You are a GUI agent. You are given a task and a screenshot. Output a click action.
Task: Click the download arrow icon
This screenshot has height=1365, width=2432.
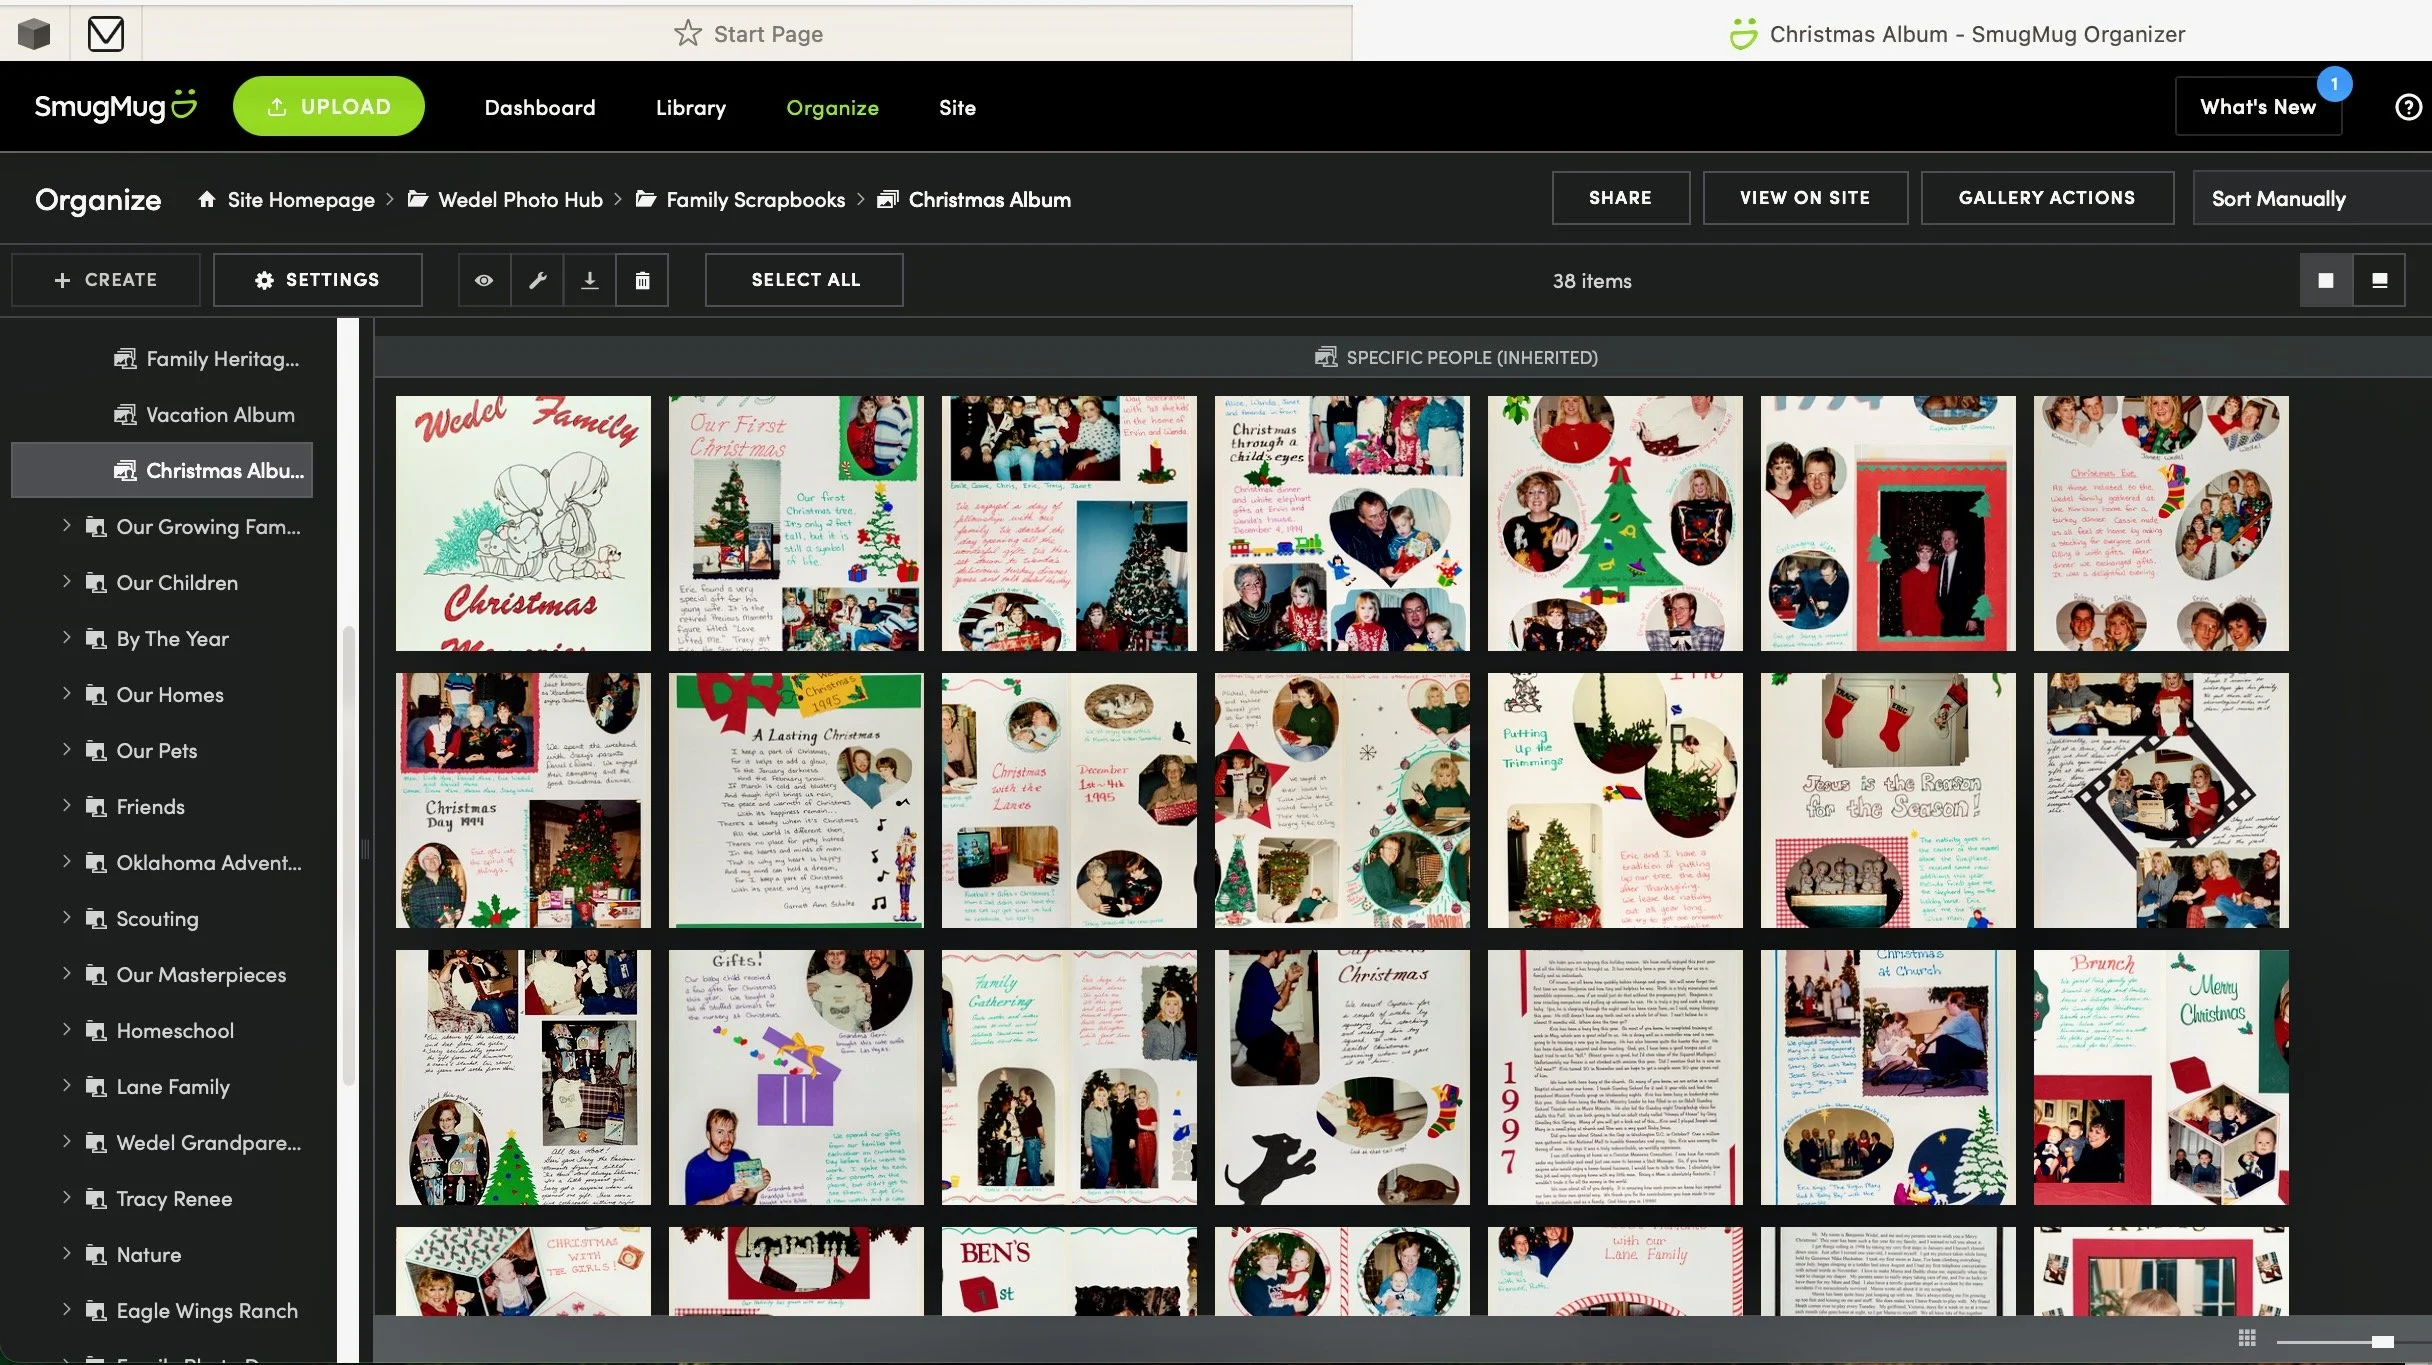tap(590, 280)
